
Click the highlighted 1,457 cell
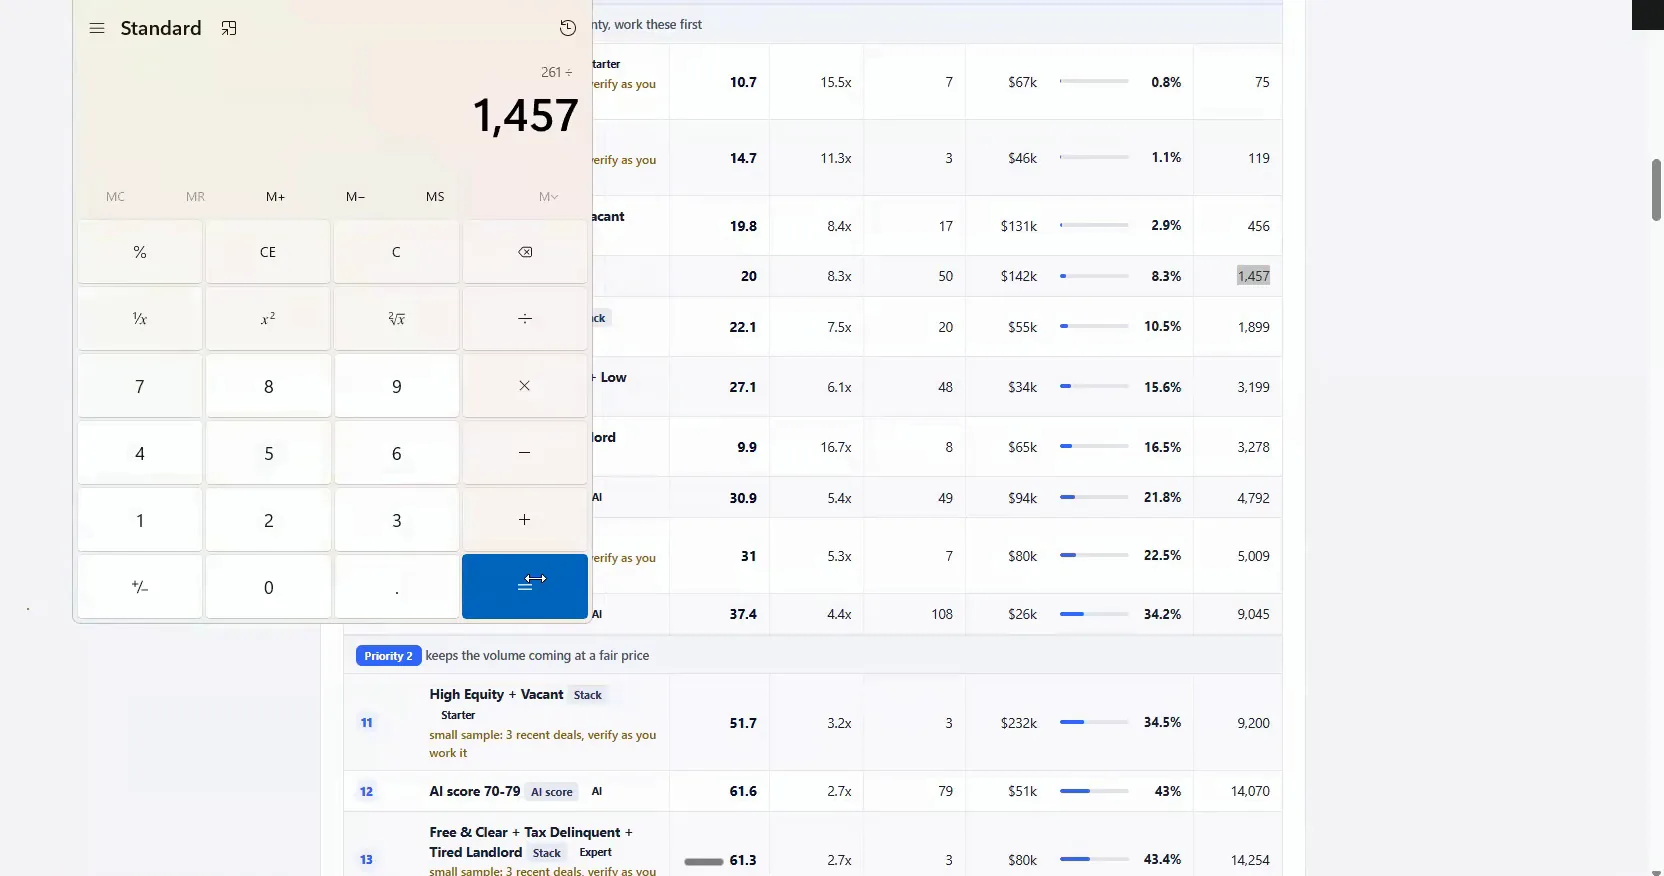[1253, 276]
